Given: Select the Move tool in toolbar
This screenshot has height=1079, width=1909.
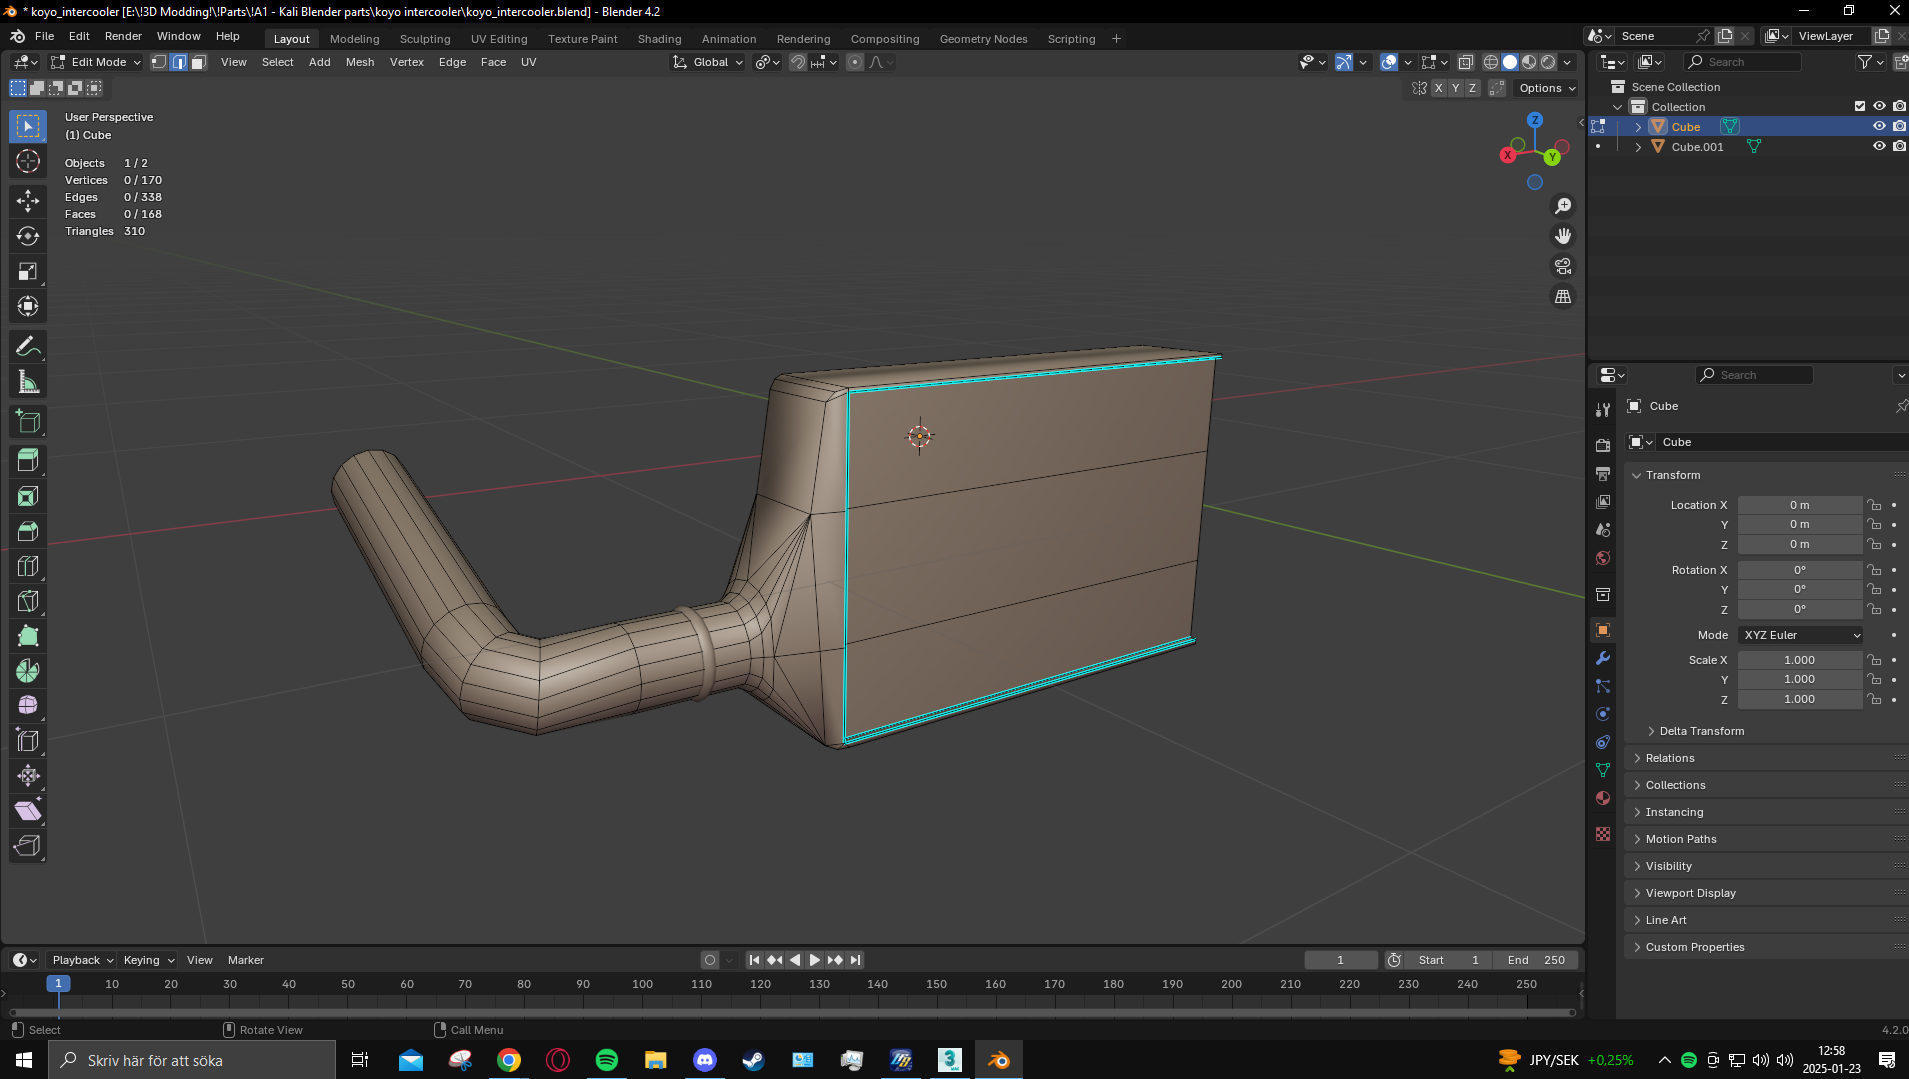Looking at the screenshot, I should [28, 201].
